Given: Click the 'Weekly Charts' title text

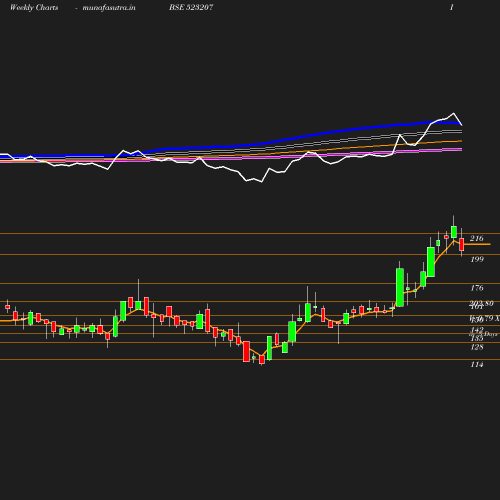Looking at the screenshot, I should point(34,8).
